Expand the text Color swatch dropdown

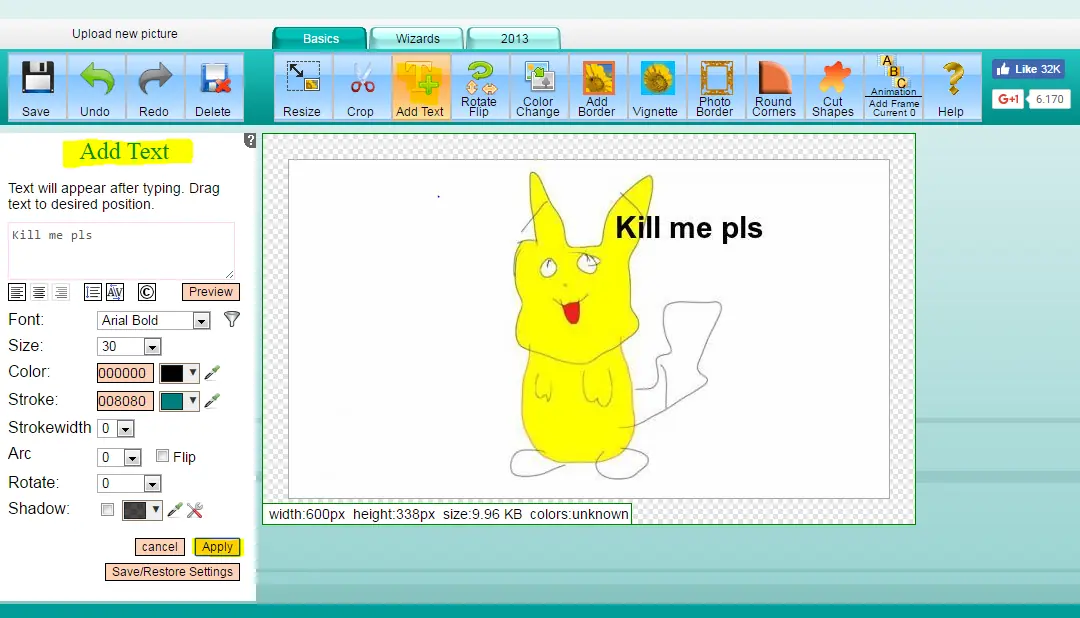pos(193,373)
